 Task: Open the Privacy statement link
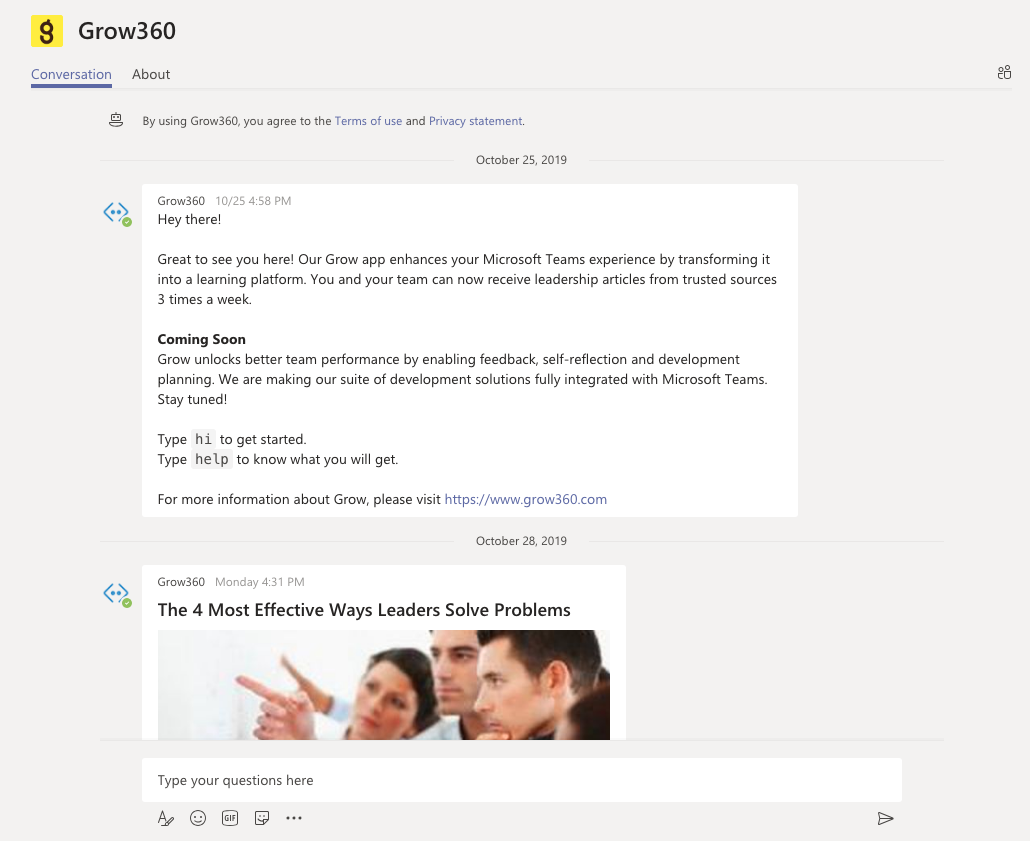click(x=476, y=121)
